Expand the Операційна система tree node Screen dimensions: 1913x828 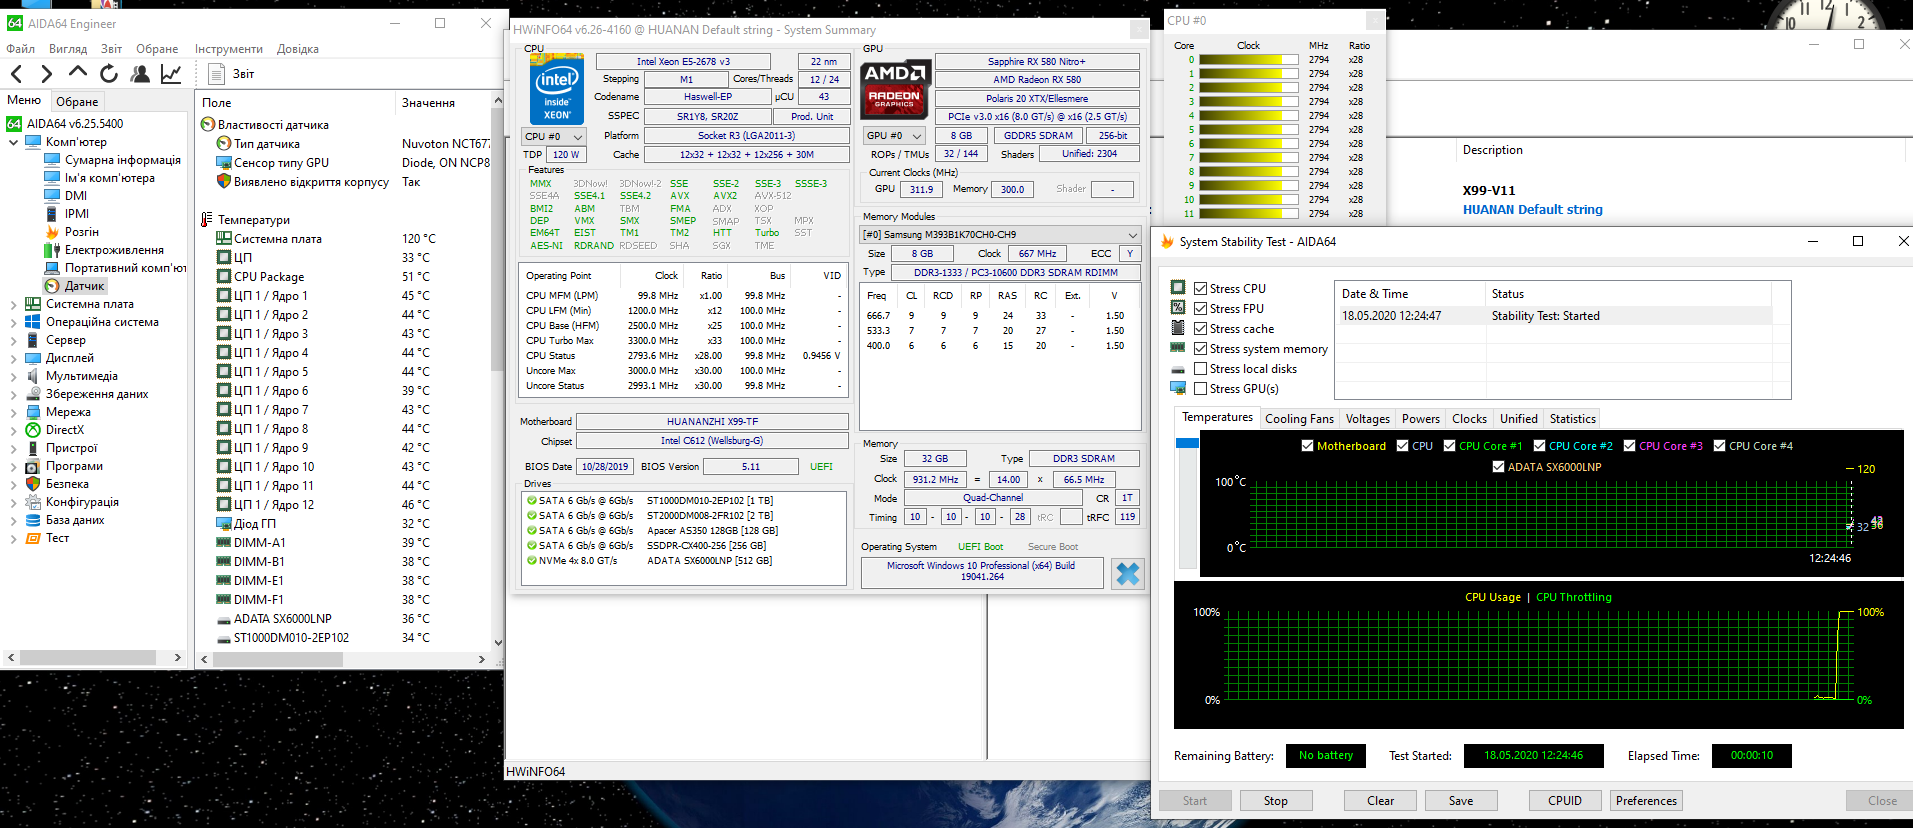pos(13,322)
